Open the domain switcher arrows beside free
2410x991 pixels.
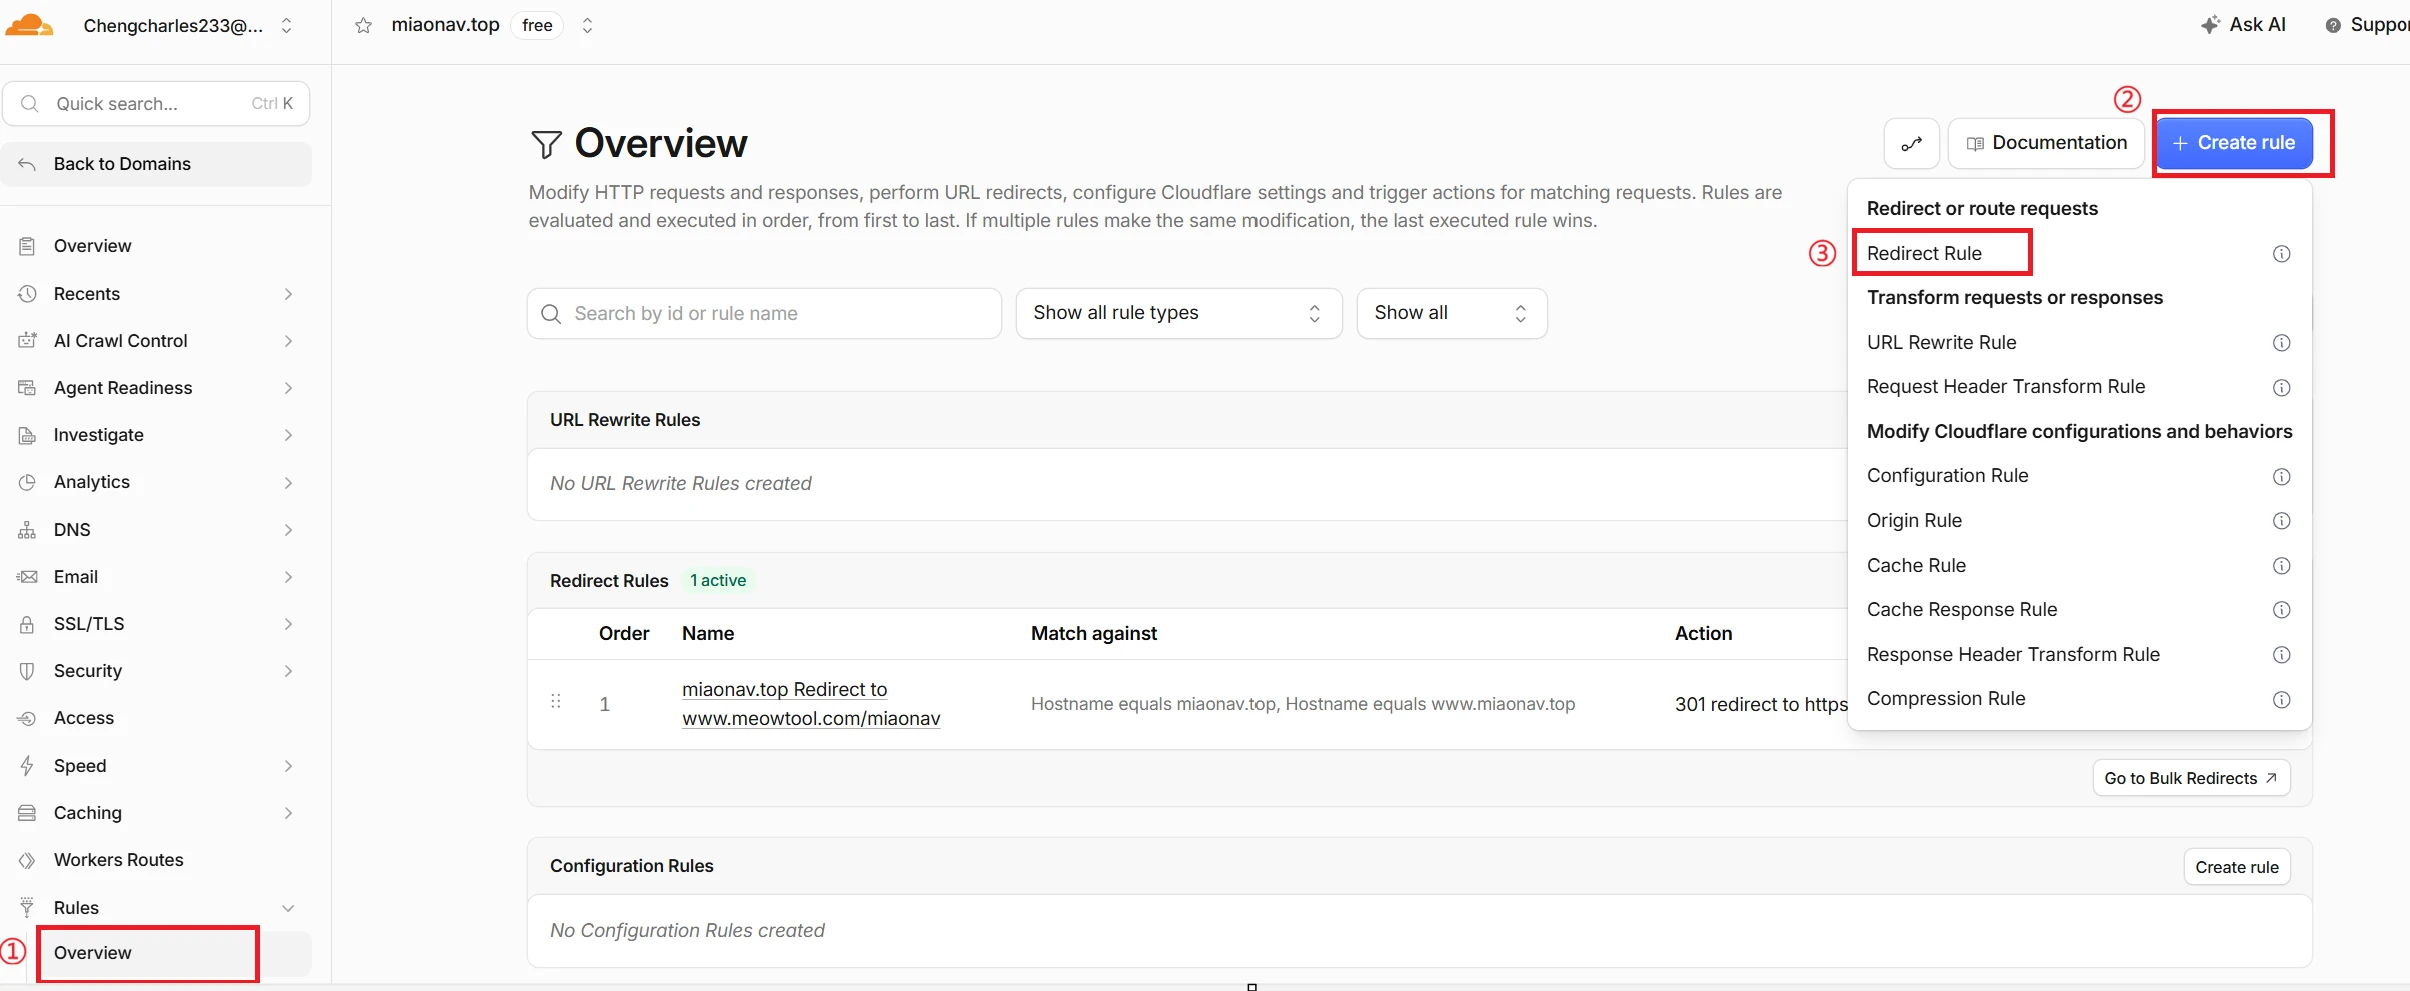tap(587, 26)
